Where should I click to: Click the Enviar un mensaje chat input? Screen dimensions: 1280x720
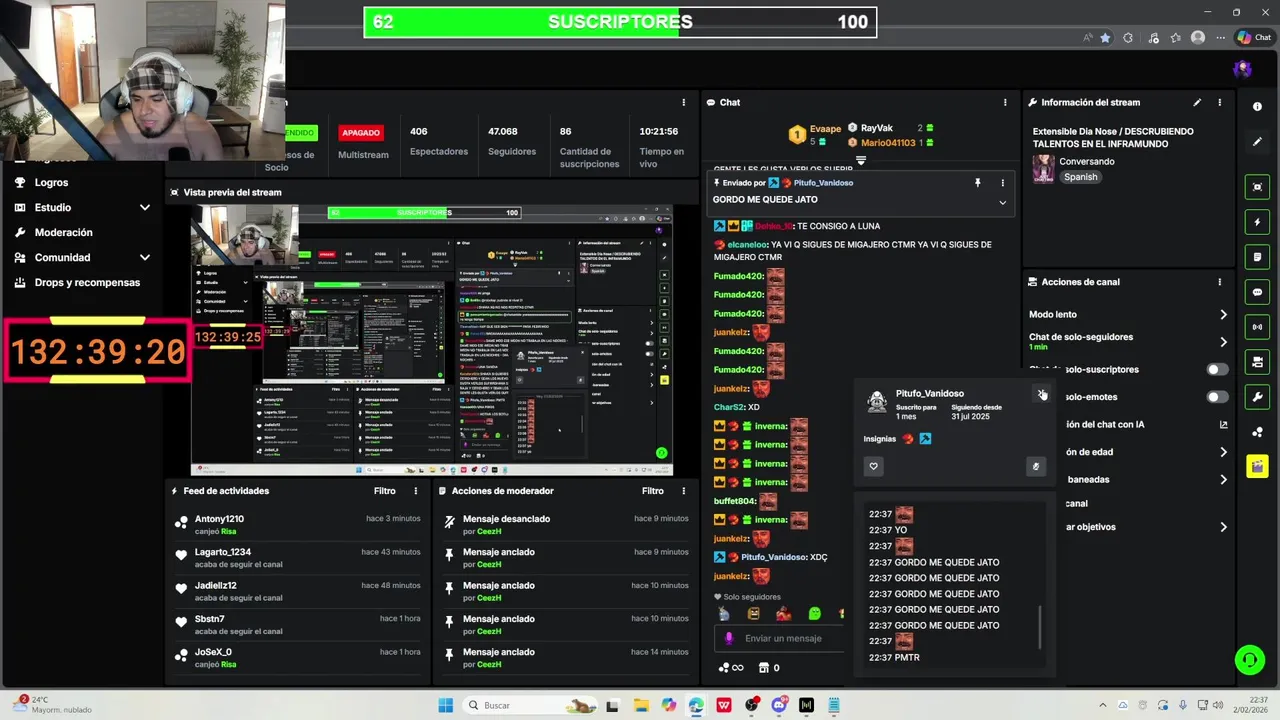pyautogui.click(x=780, y=638)
